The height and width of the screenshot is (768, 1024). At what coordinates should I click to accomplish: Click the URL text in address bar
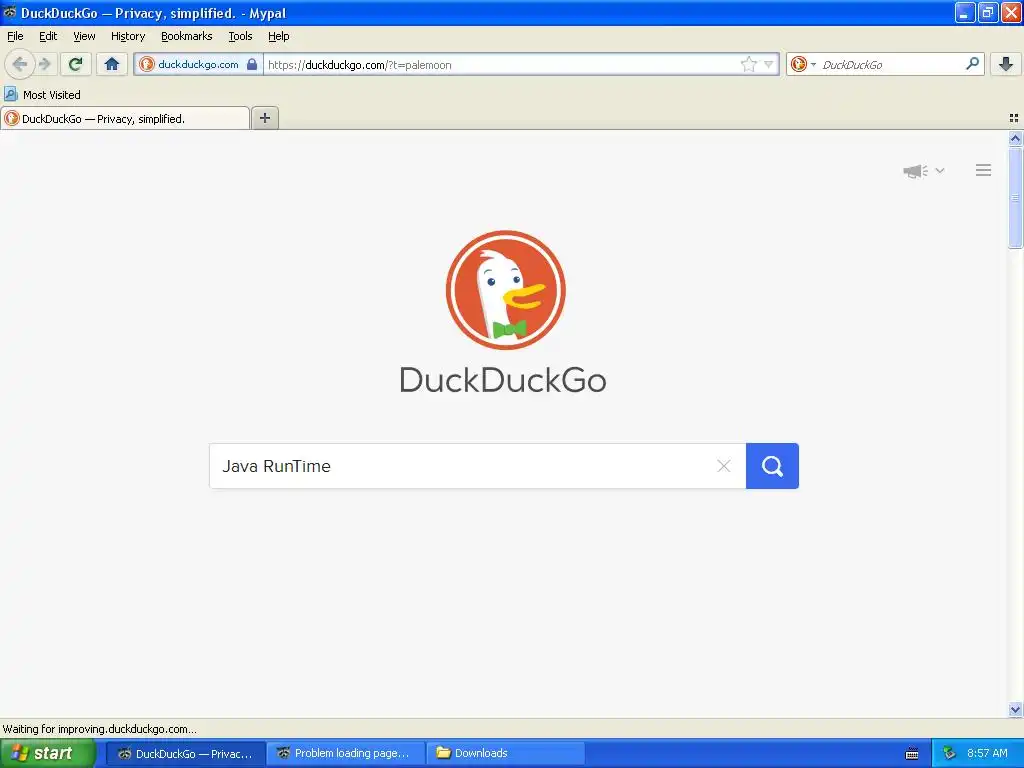(x=360, y=65)
